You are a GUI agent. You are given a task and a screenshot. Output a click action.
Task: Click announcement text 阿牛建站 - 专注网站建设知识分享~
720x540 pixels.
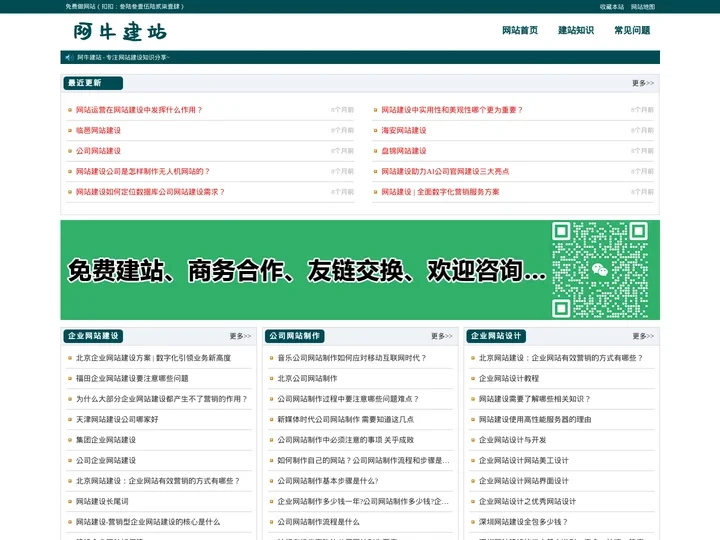124,57
